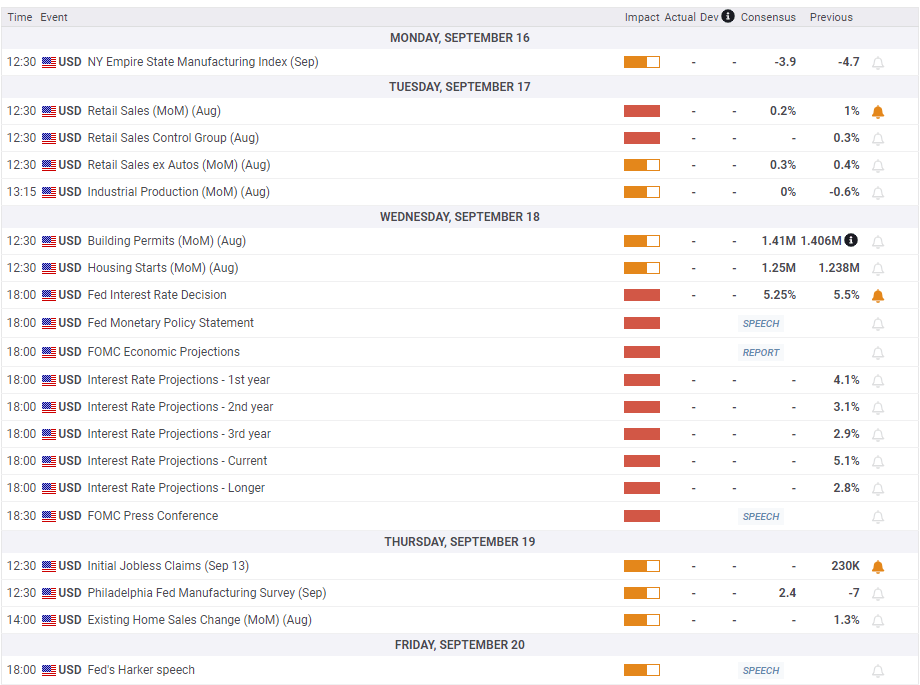This screenshot has height=685, width=920.
Task: Click the Dev column header text
Action: pos(709,17)
